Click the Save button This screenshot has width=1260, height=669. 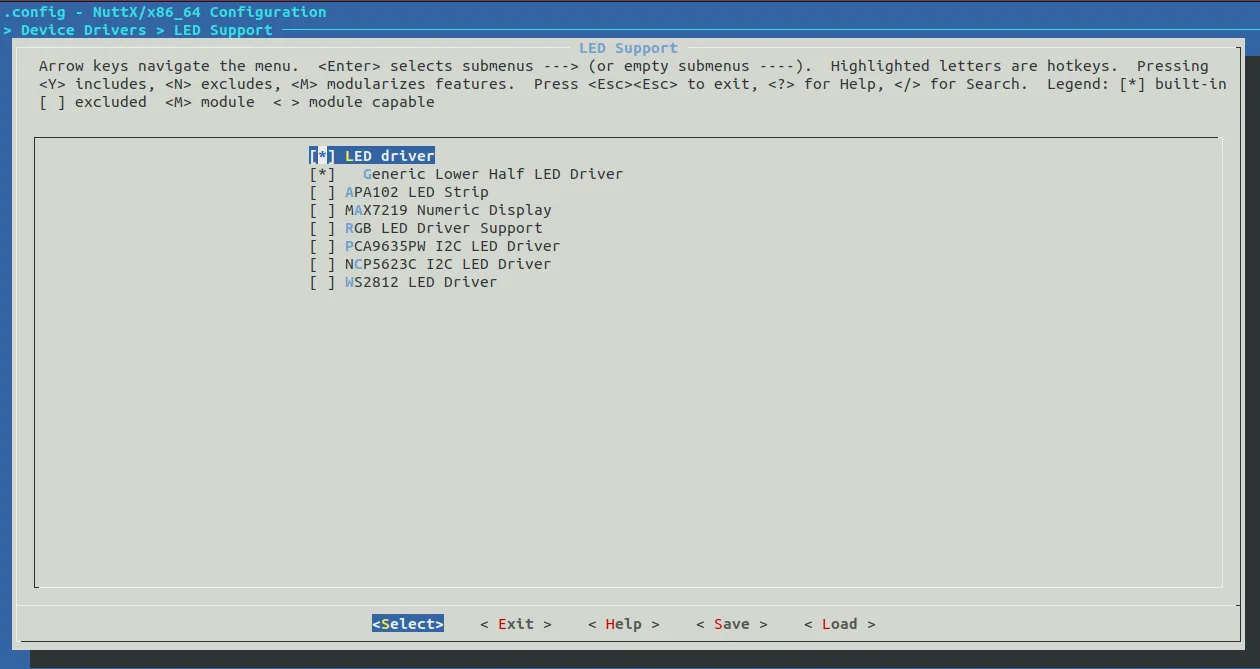click(731, 624)
